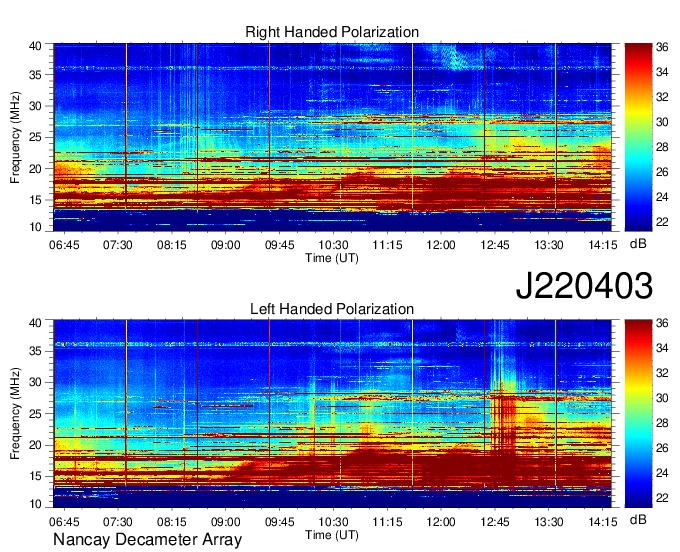The height and width of the screenshot is (552, 680).
Task: Click the "20" frequency tick of Right Handed plot
Action: pyautogui.click(x=35, y=169)
